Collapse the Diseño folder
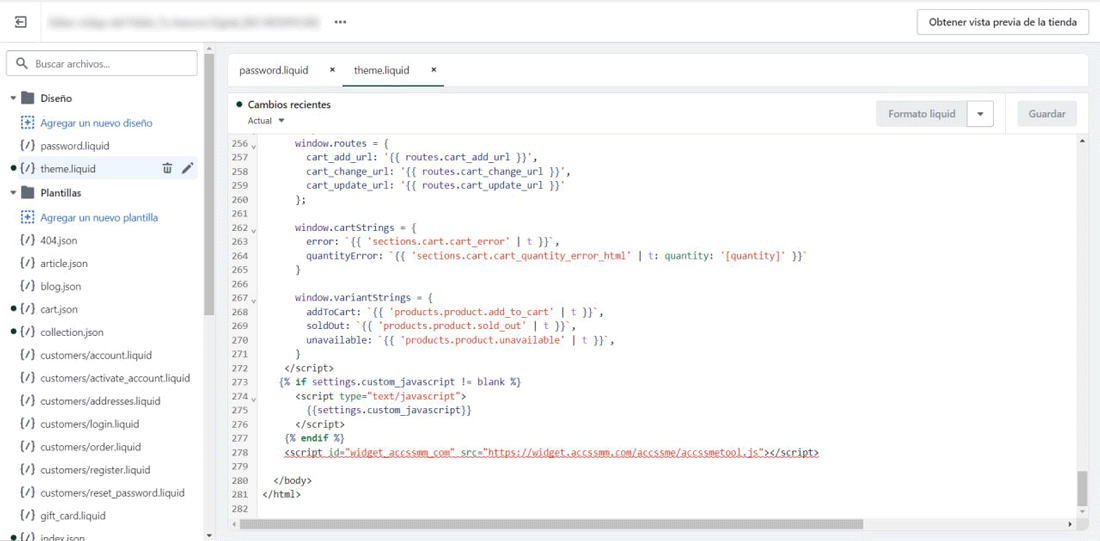Image resolution: width=1100 pixels, height=541 pixels. coord(13,98)
